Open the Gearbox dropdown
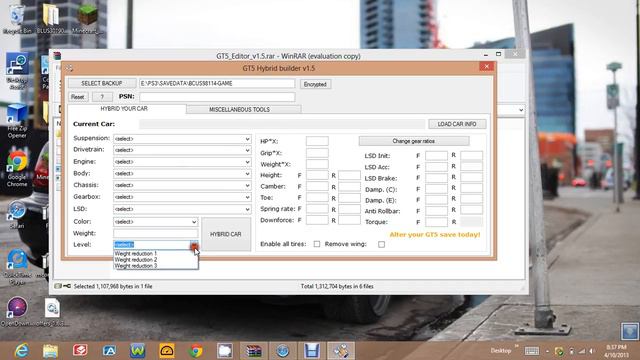Viewport: 640px width, 360px height. point(247,197)
